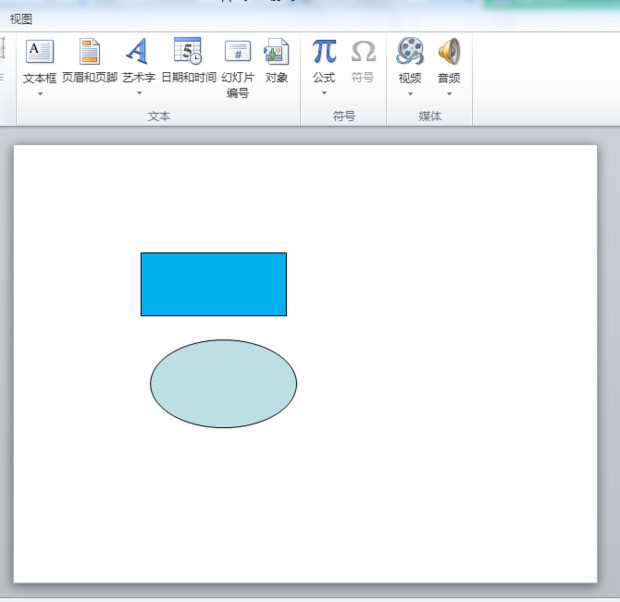The height and width of the screenshot is (602, 620).
Task: Click the 媒体 group label
Action: (430, 117)
